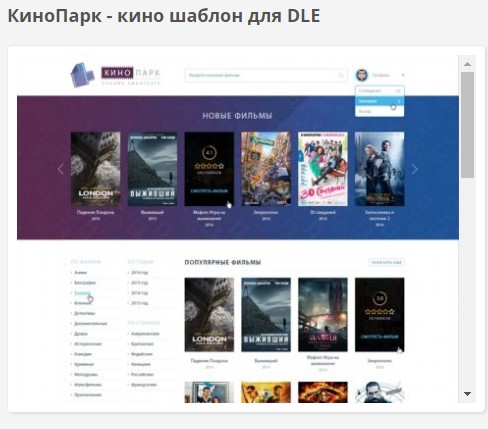This screenshot has height=429, width=488.
Task: Show previous films with carousel left arrow
Action: (x=60, y=169)
